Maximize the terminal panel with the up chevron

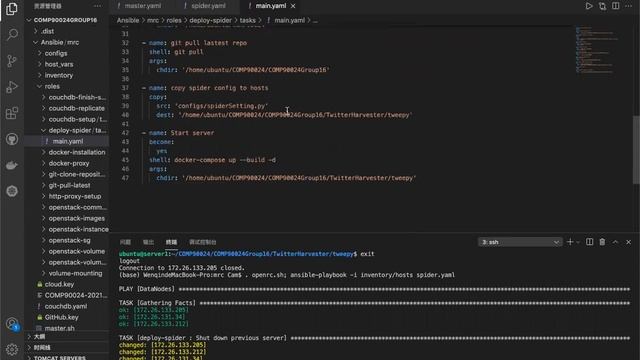[x=615, y=242]
